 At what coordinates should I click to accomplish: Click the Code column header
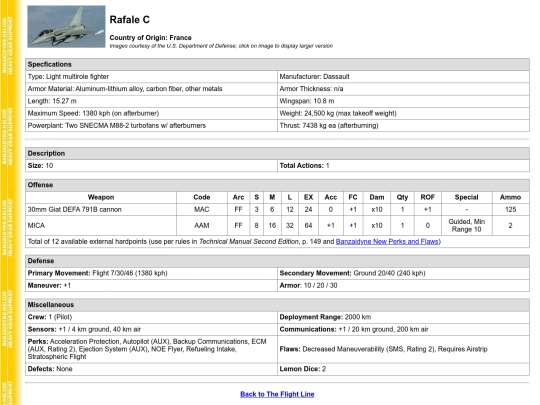pyautogui.click(x=202, y=197)
